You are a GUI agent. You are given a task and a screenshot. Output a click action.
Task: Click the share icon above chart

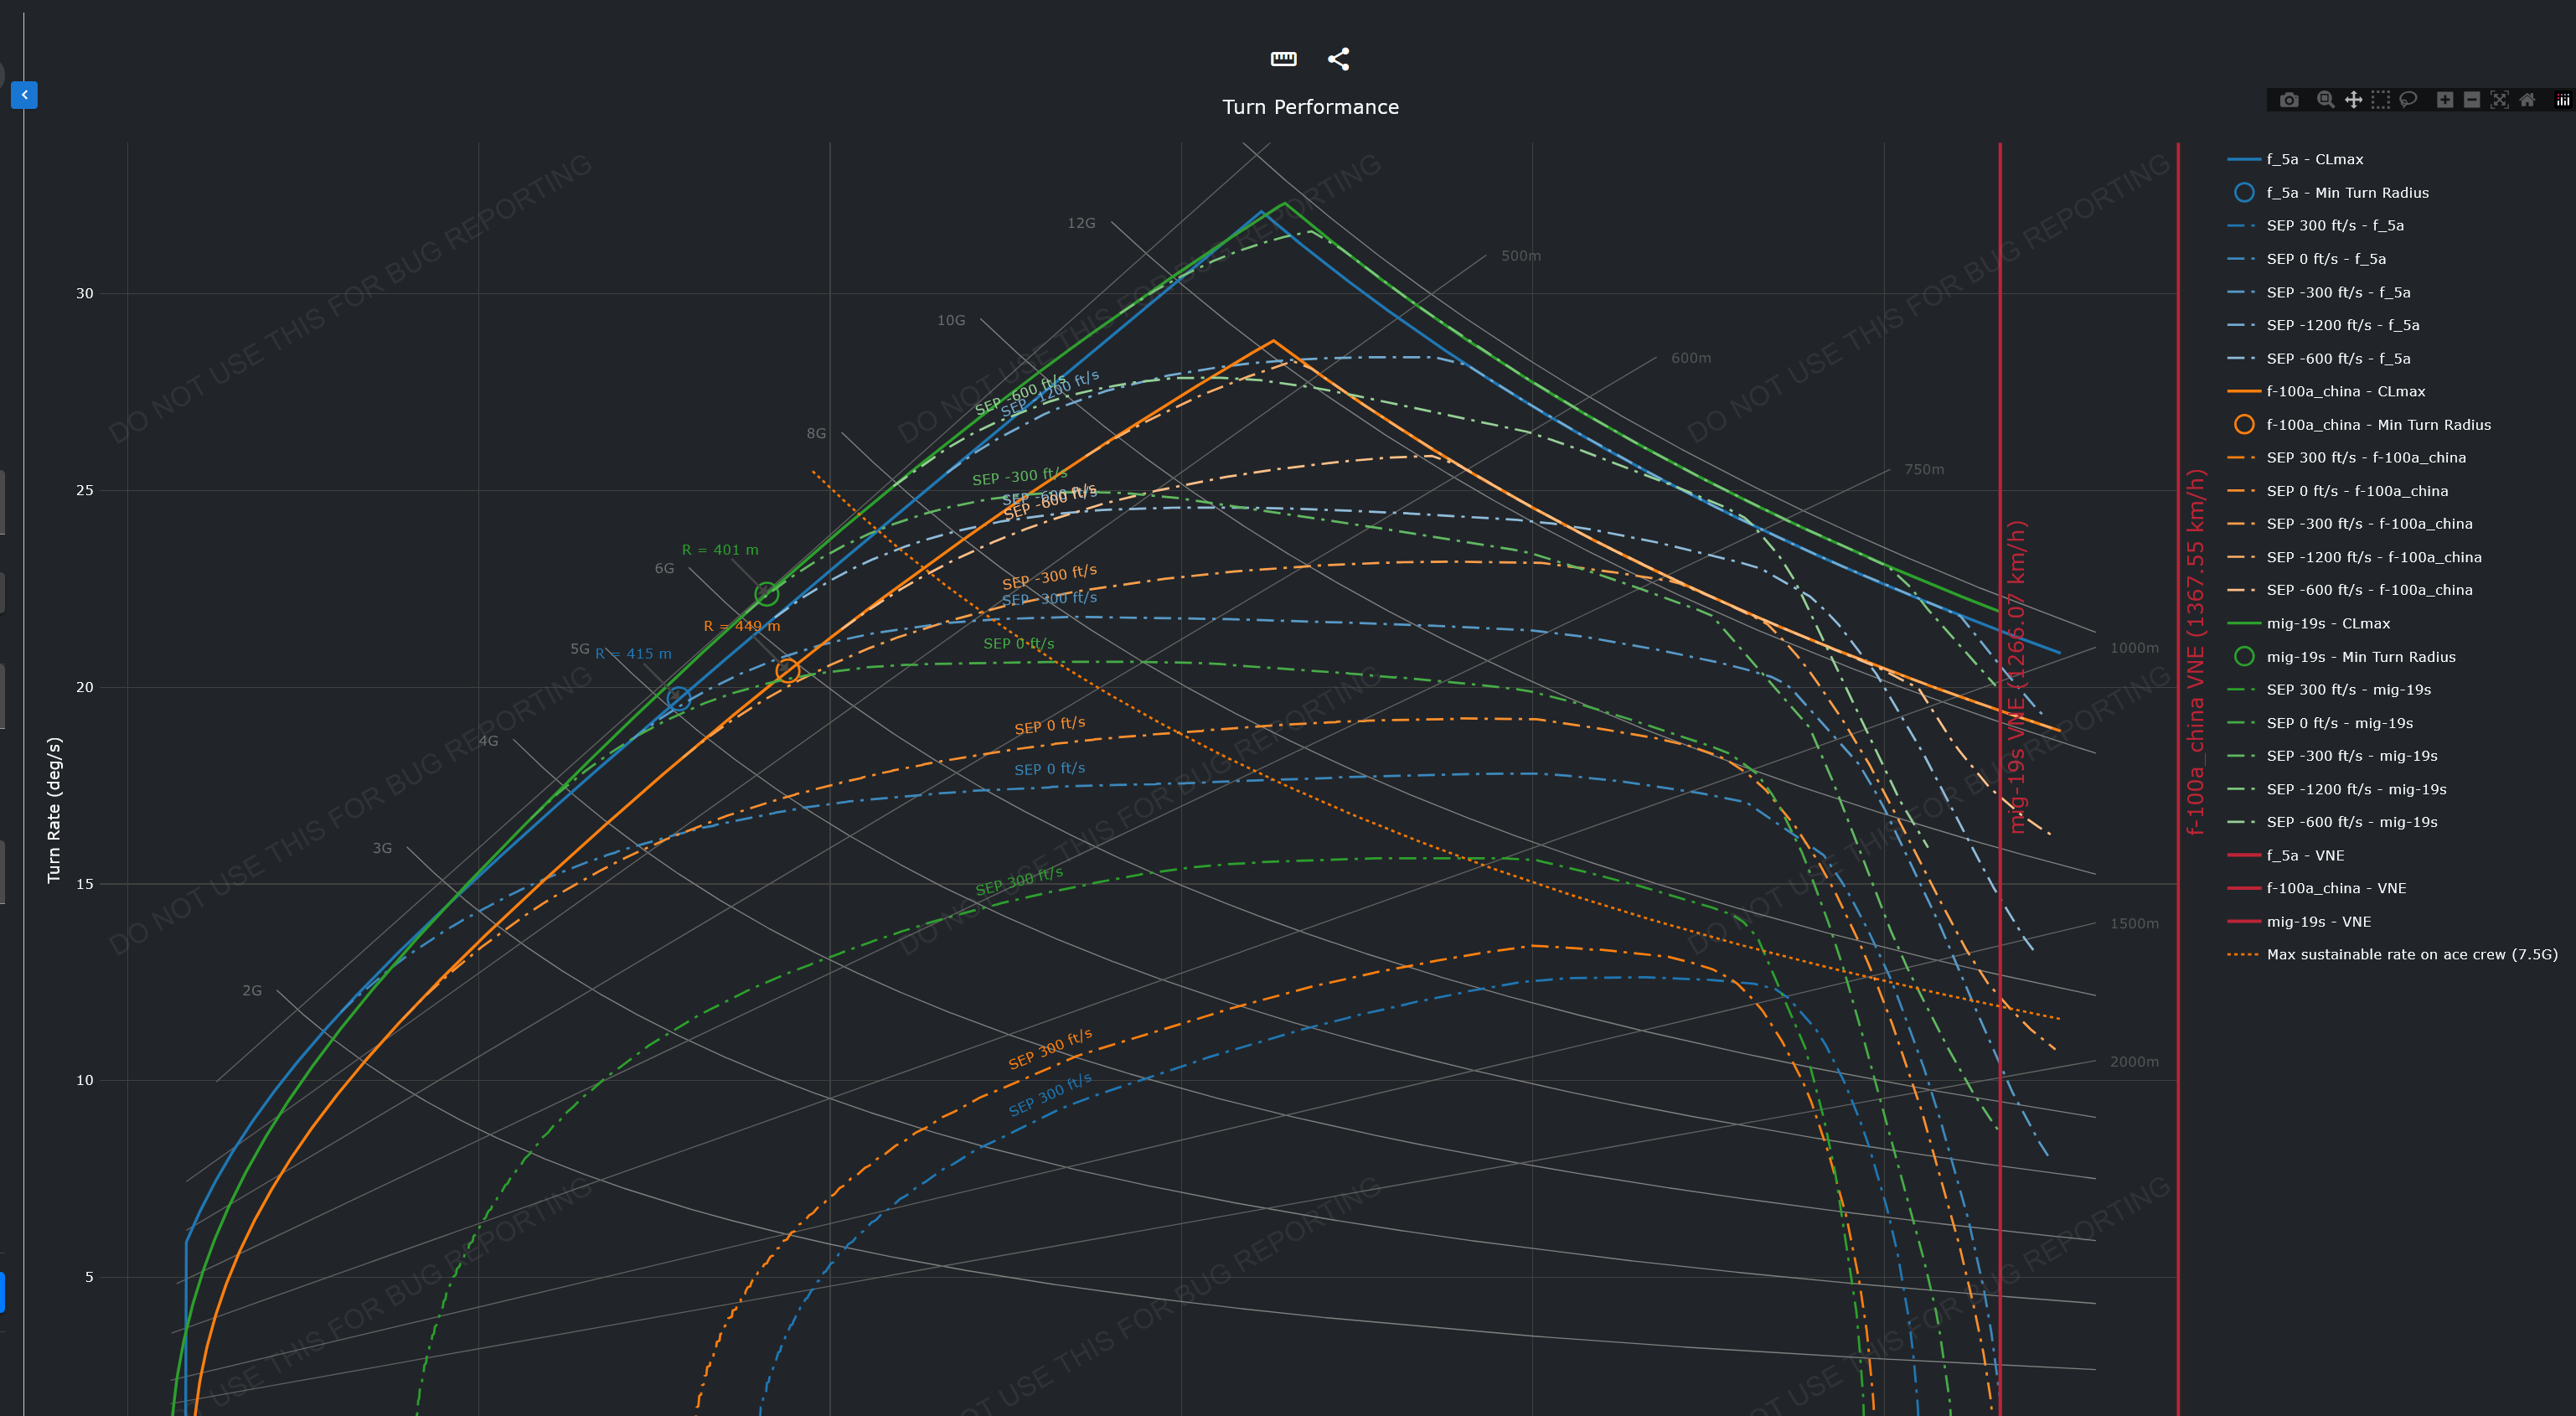click(x=1338, y=59)
